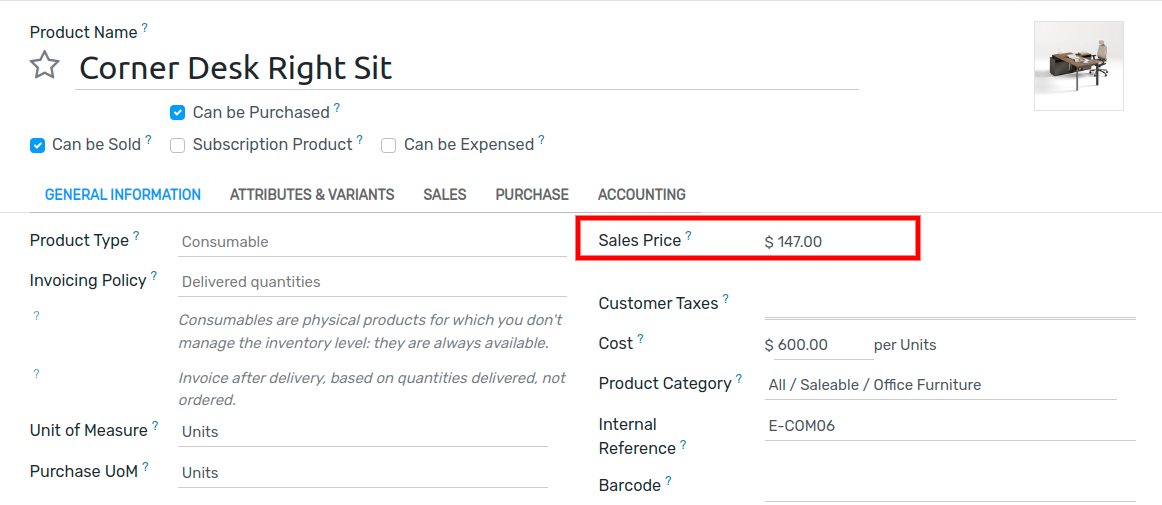The height and width of the screenshot is (505, 1162).
Task: Click the Internal Reference input field
Action: pos(949,426)
